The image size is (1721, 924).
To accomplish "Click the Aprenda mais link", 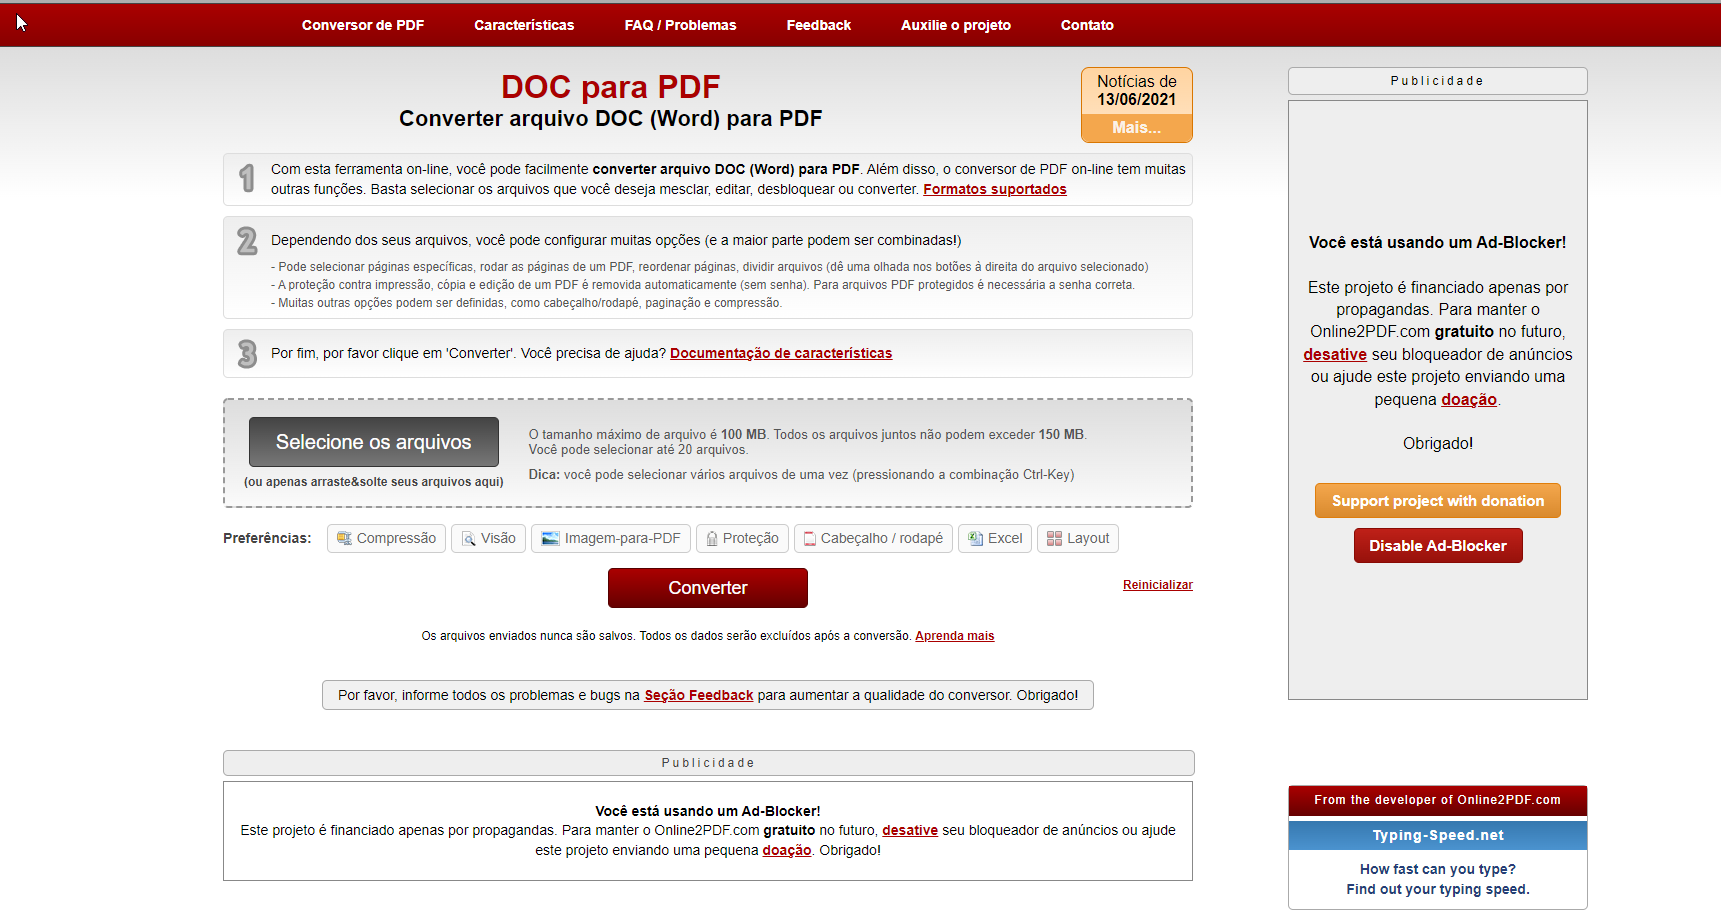I will (x=955, y=636).
